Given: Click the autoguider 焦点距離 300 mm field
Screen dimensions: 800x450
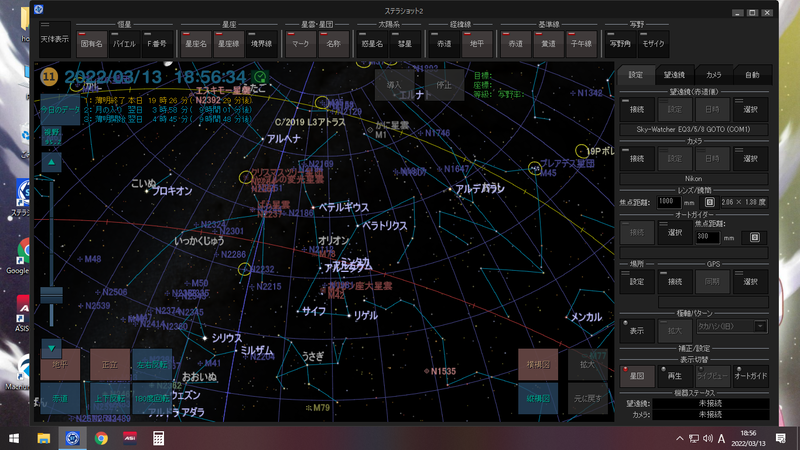Looking at the screenshot, I should (x=708, y=237).
